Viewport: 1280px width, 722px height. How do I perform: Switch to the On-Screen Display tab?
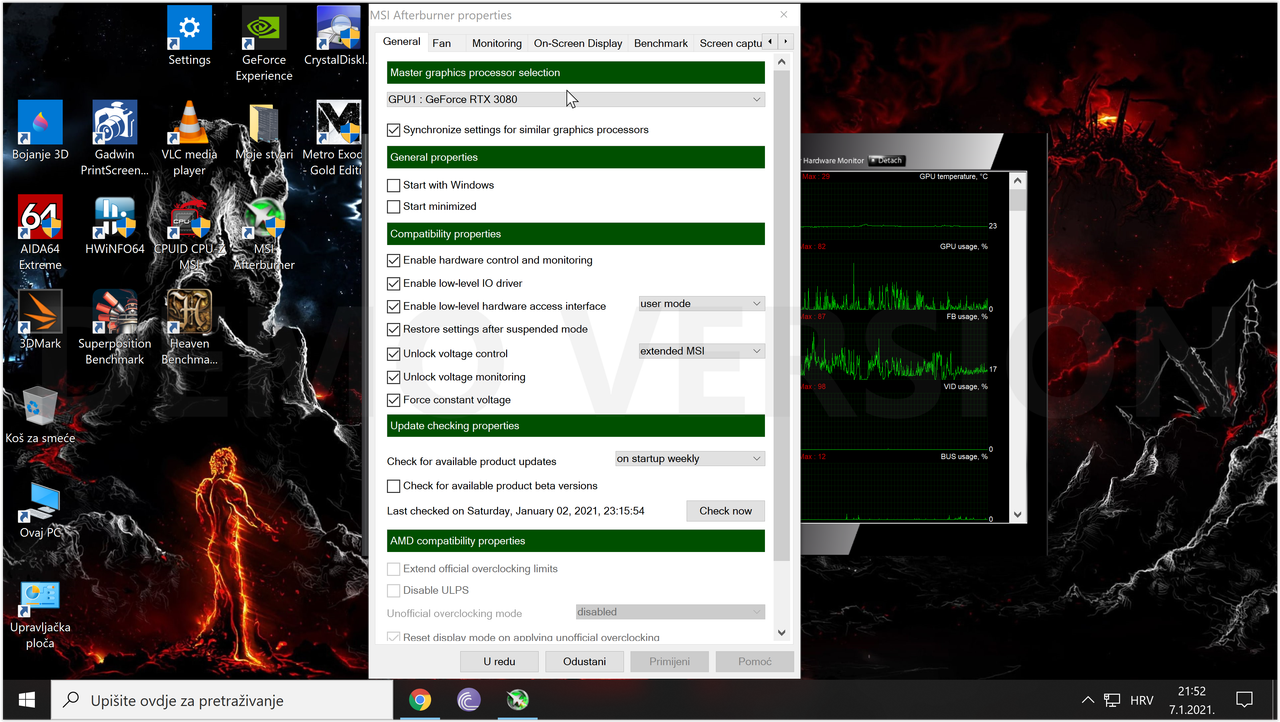click(x=578, y=43)
